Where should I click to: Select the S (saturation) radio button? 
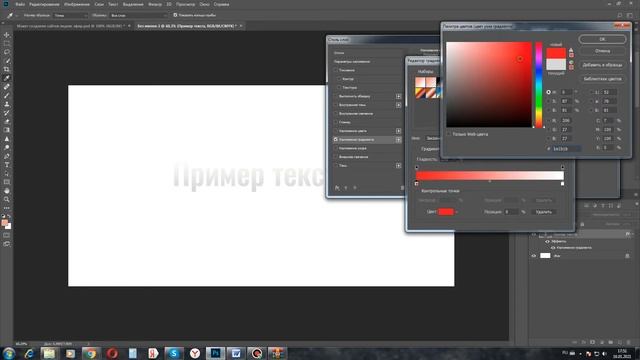pos(548,101)
